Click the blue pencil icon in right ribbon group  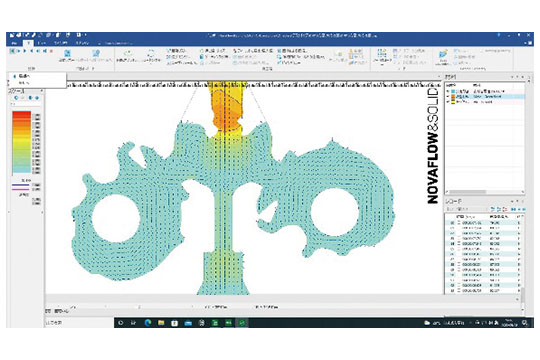click(x=443, y=54)
